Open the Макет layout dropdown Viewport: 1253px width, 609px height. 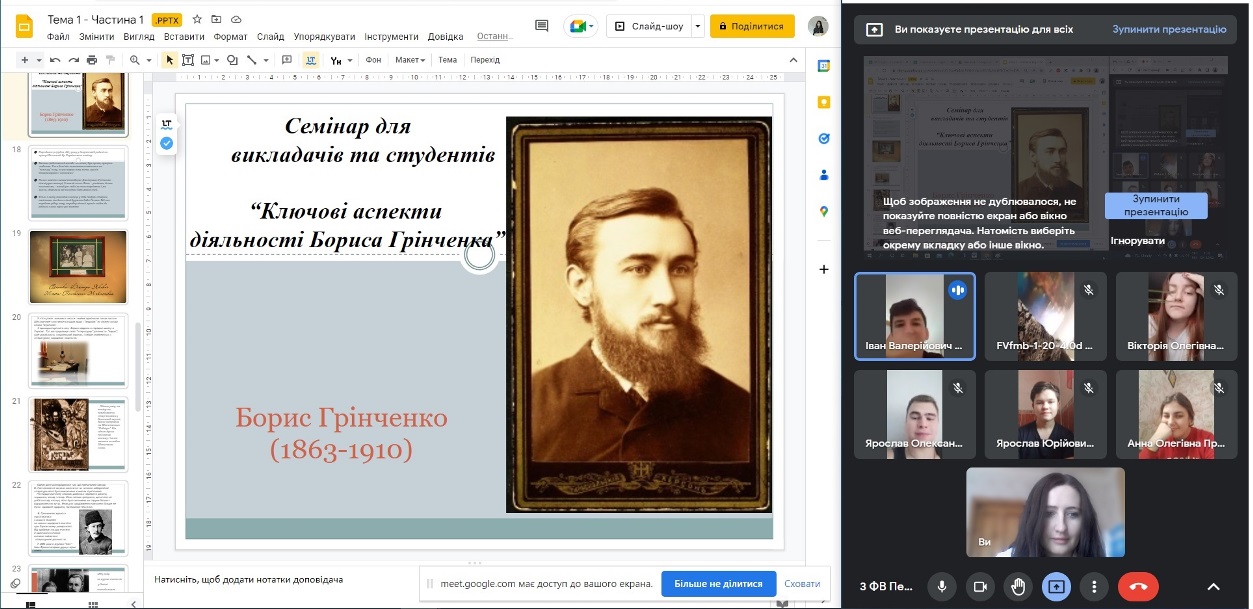click(x=409, y=60)
